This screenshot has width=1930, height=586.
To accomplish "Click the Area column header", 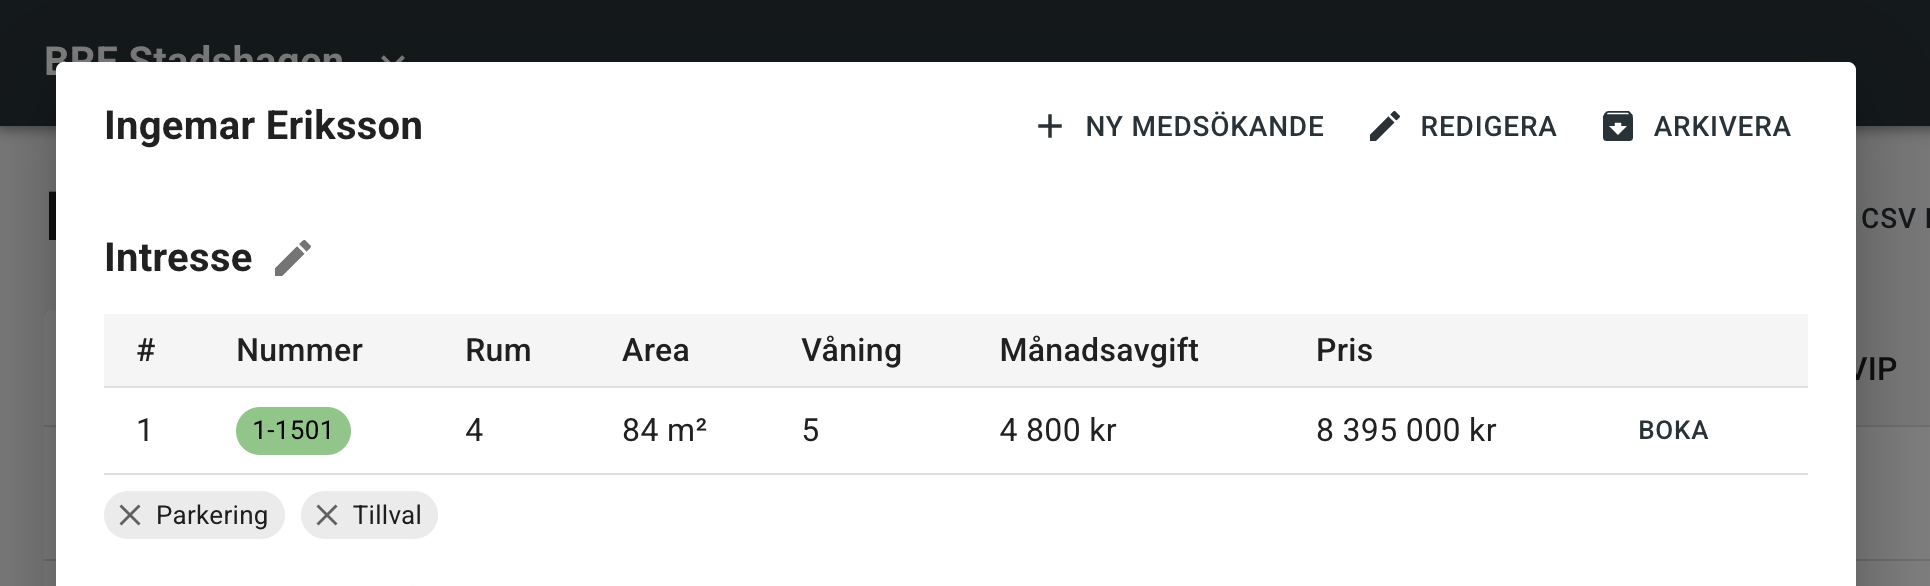I will (x=656, y=350).
